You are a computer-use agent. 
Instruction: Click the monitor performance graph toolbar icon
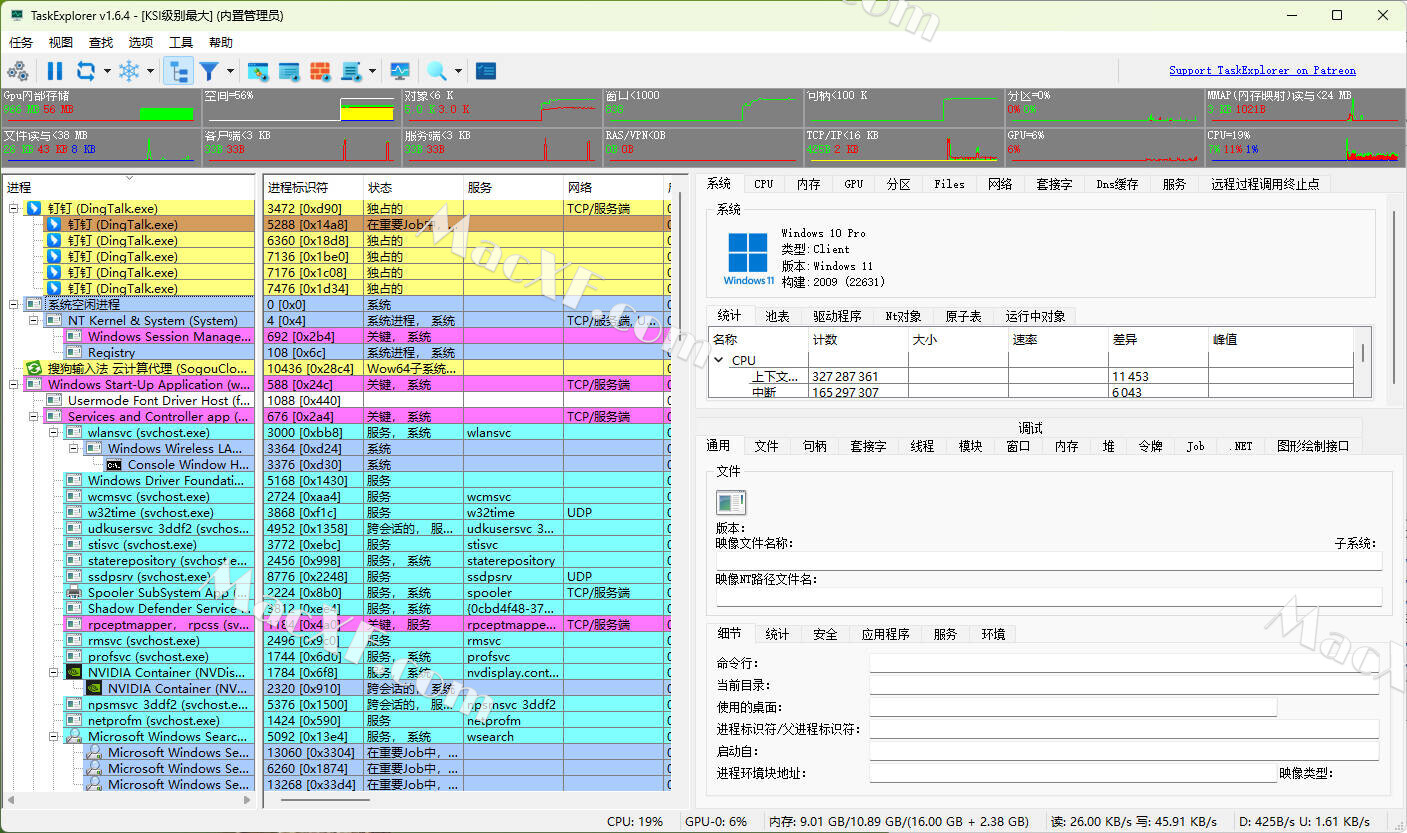[400, 71]
